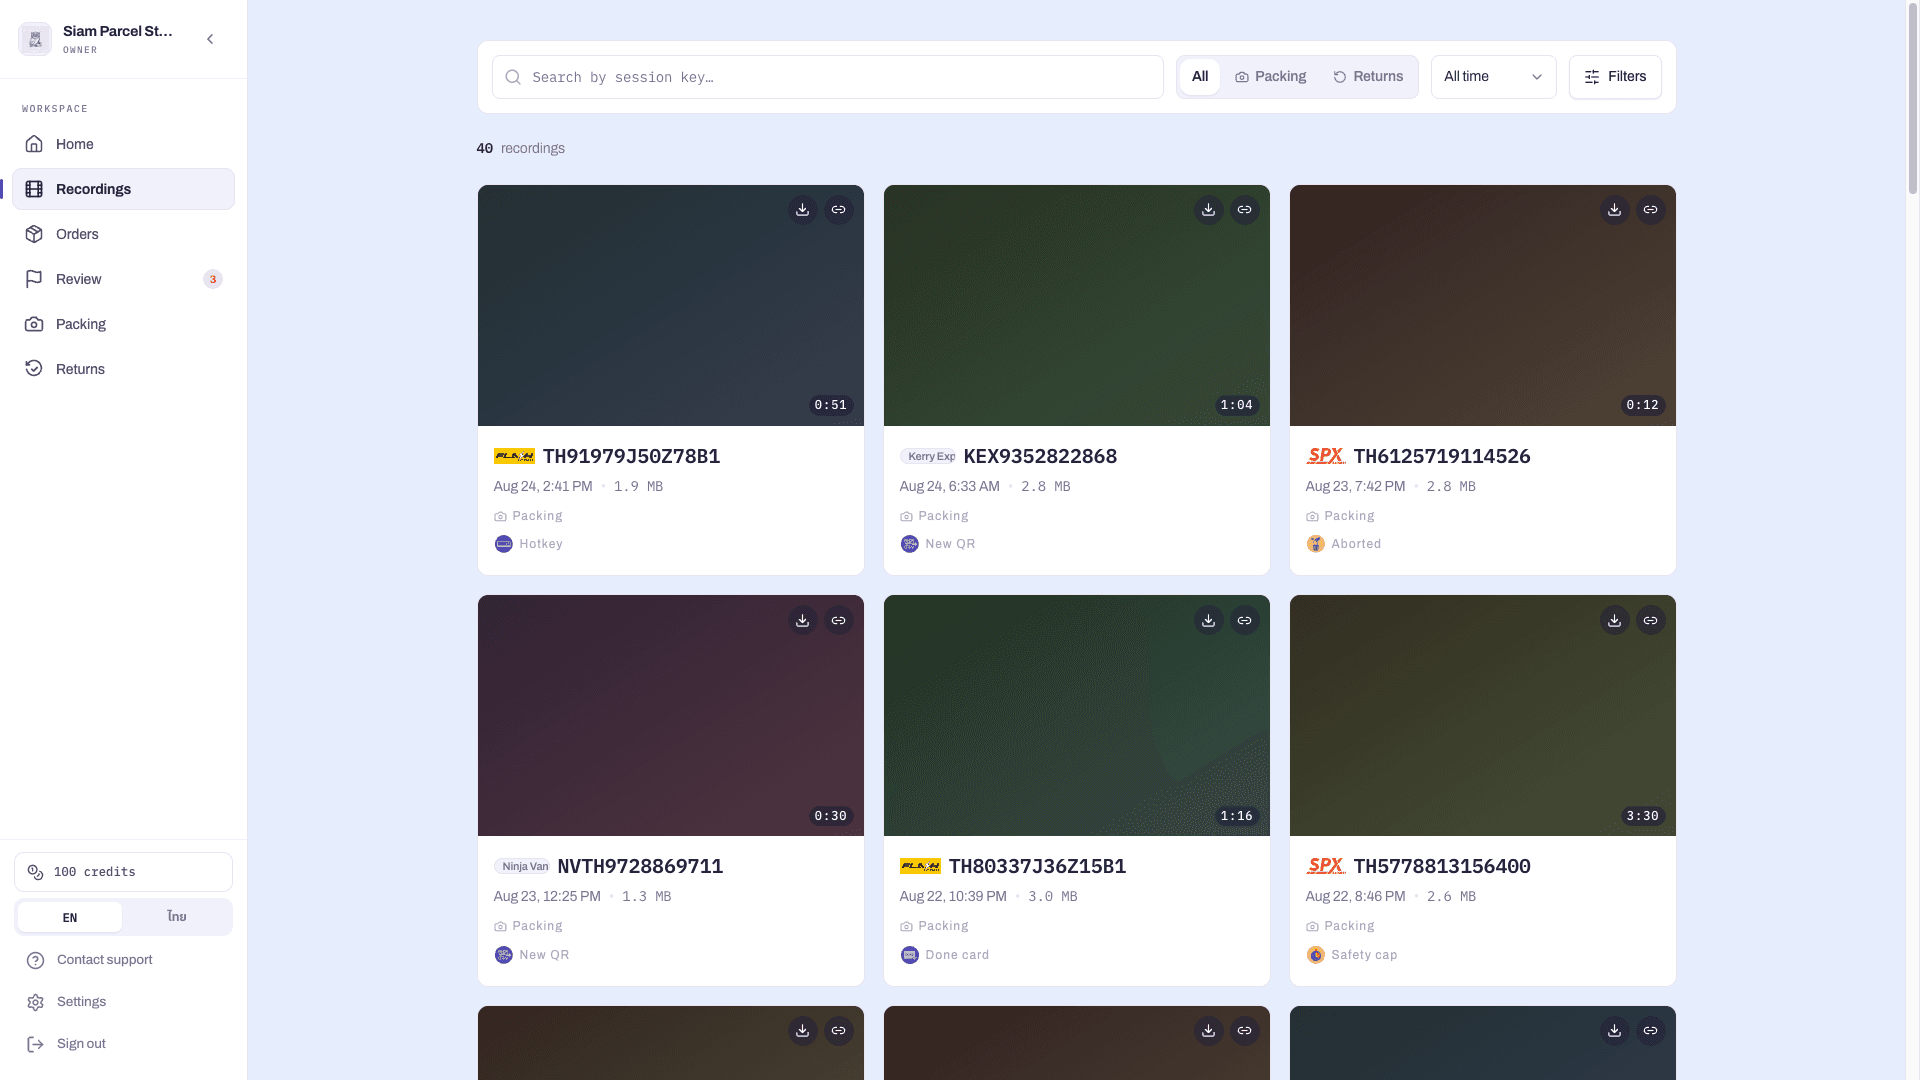Screen dimensions: 1920x1080
Task: Filter recordings by Packing tab
Action: (x=1270, y=77)
